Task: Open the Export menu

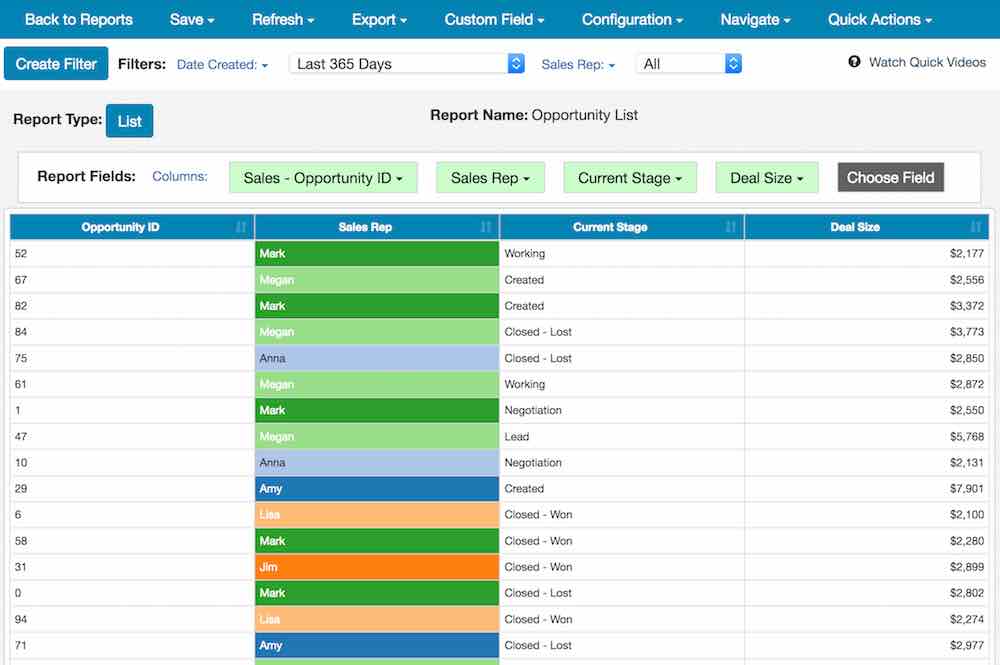Action: [379, 19]
